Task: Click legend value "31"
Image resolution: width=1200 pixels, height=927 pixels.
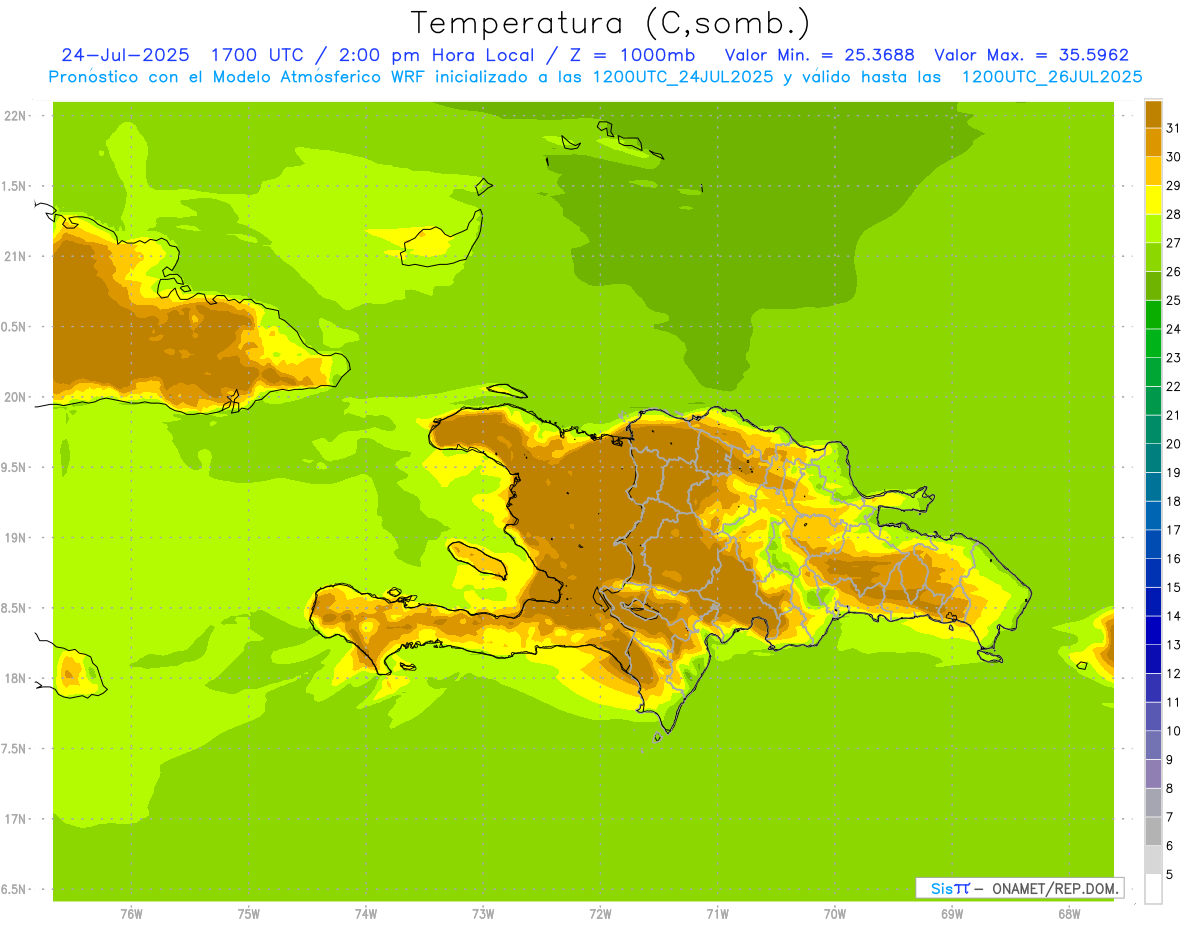Action: 1174,128
